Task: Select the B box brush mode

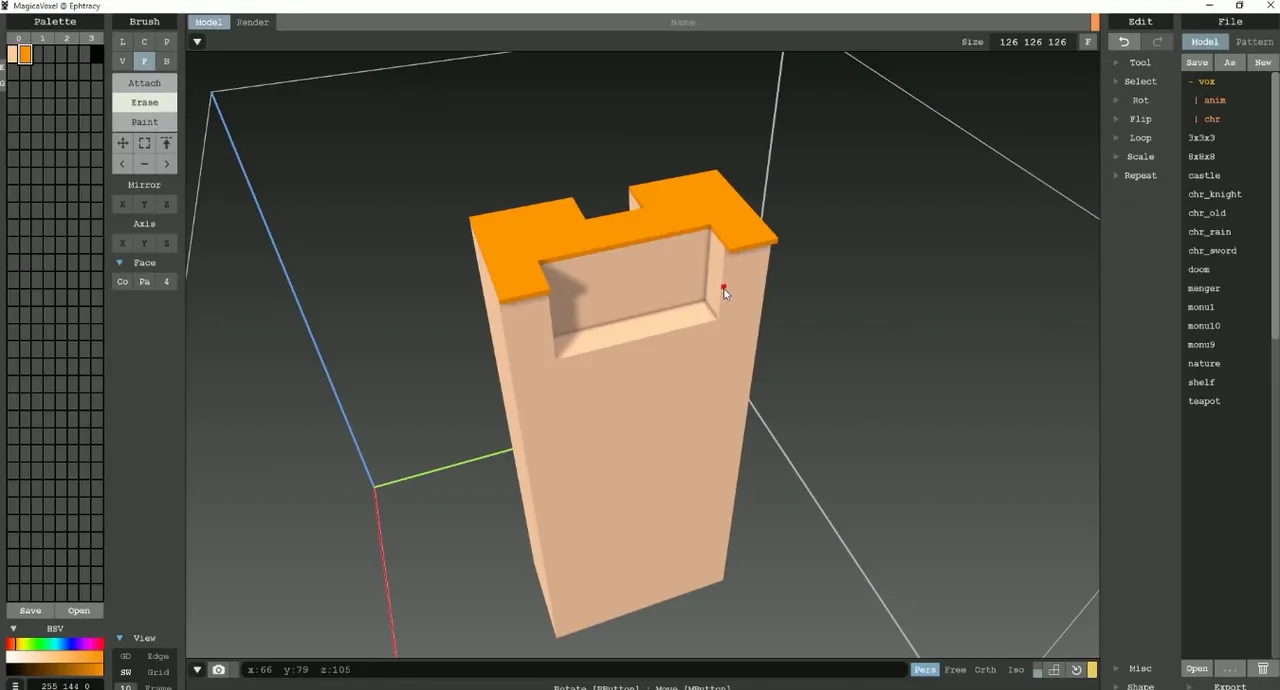Action: 166,61
